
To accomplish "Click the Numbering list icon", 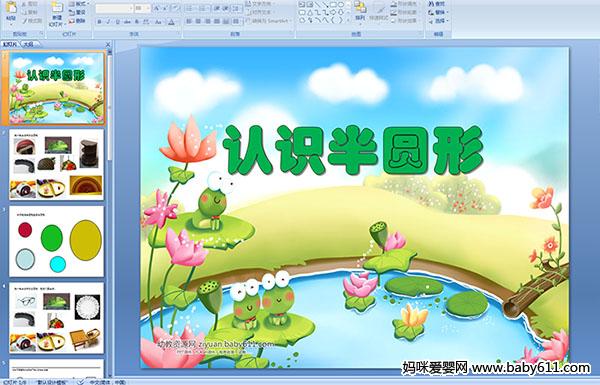I will 203,8.
